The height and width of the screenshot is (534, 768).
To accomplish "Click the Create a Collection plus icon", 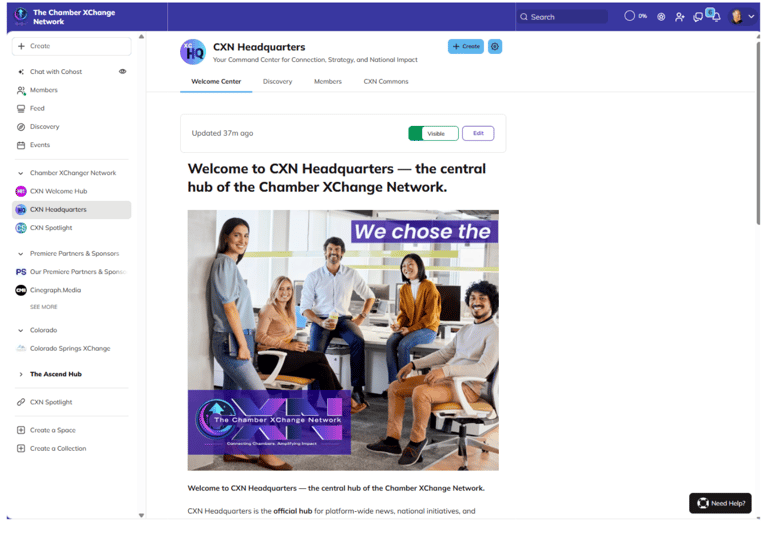I will click(21, 448).
